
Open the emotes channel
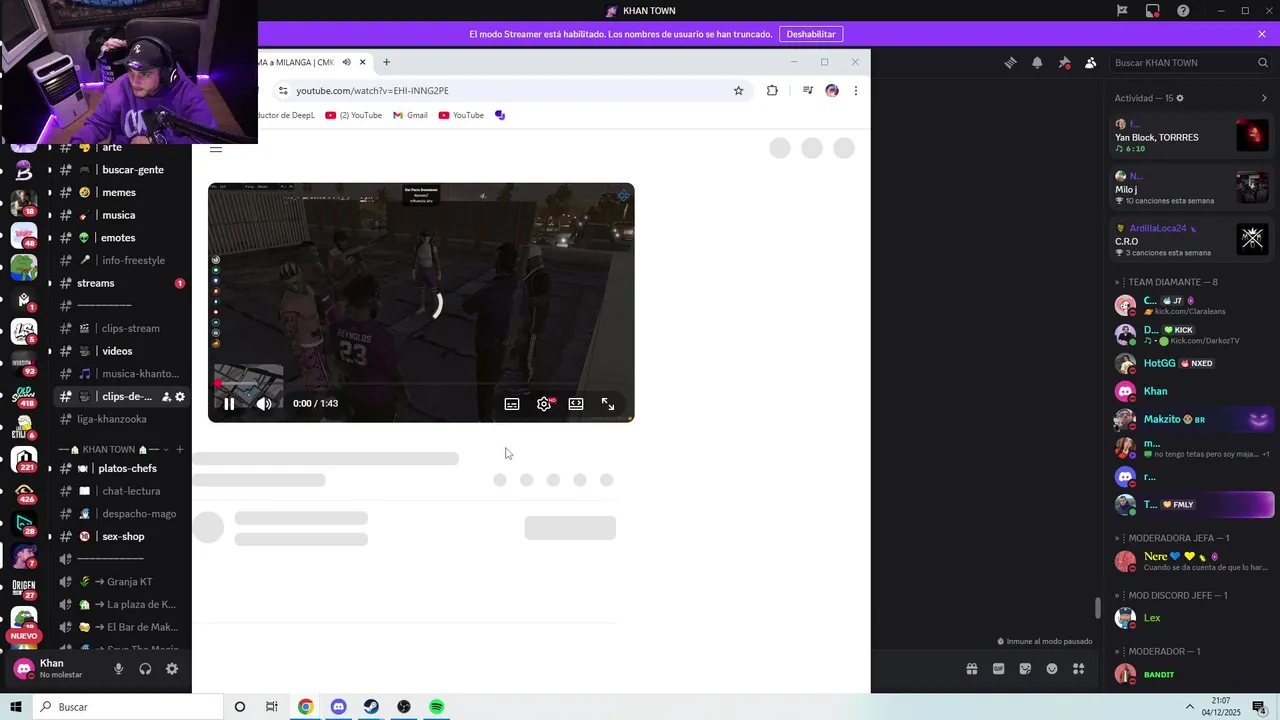point(120,238)
